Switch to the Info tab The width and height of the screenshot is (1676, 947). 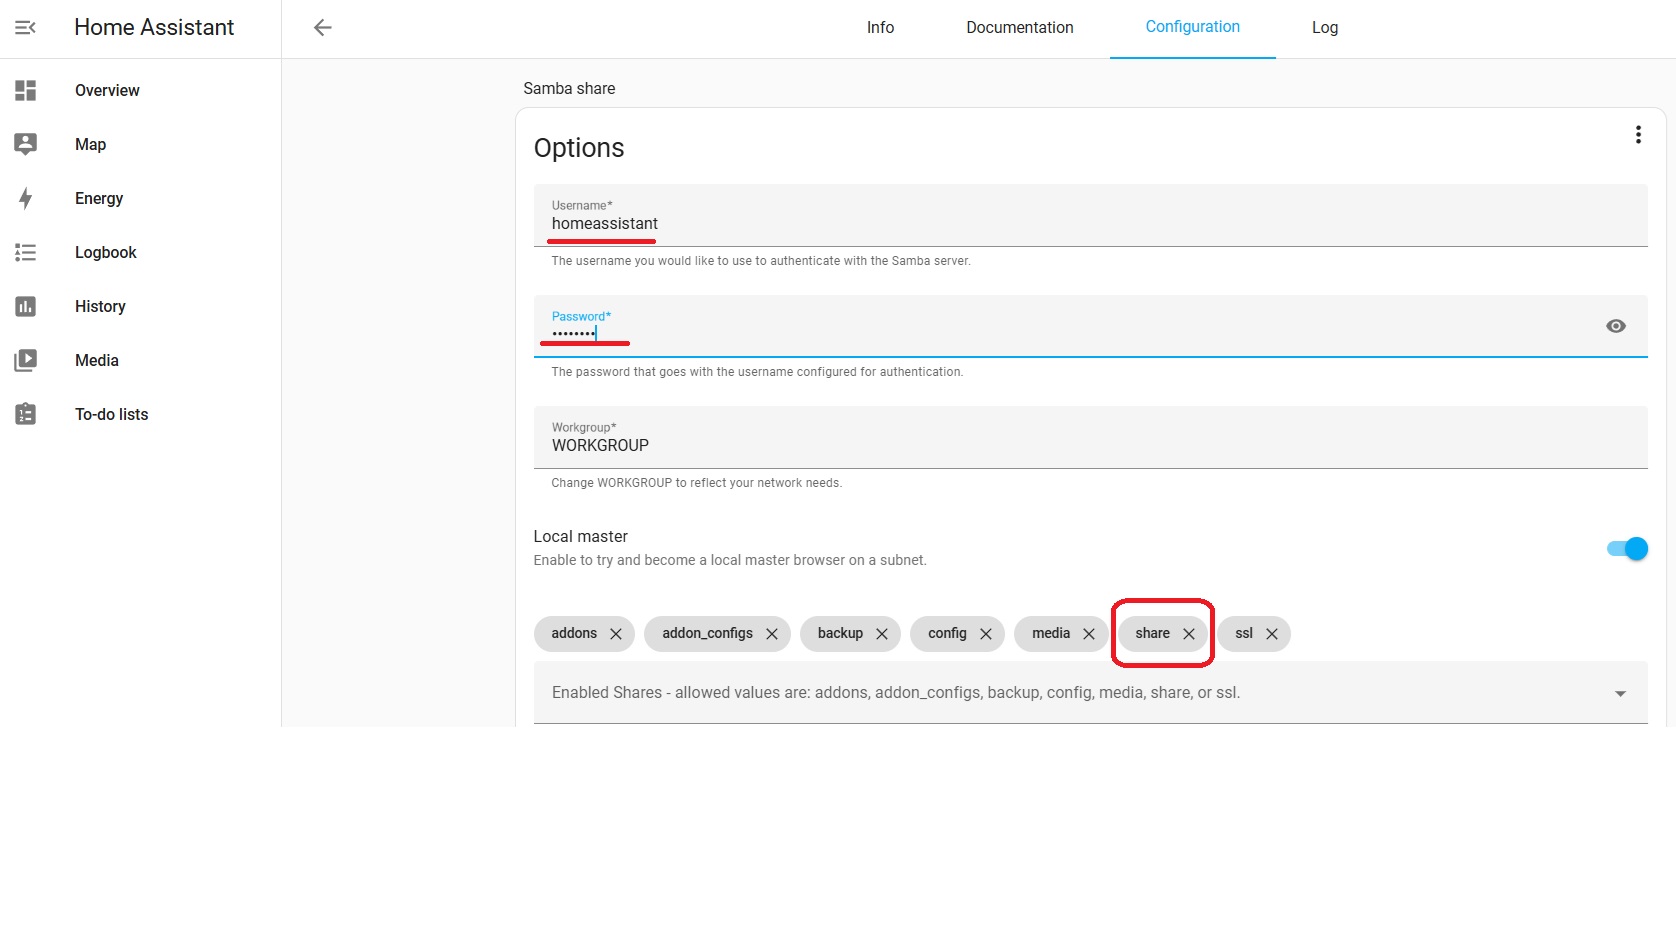pyautogui.click(x=880, y=28)
